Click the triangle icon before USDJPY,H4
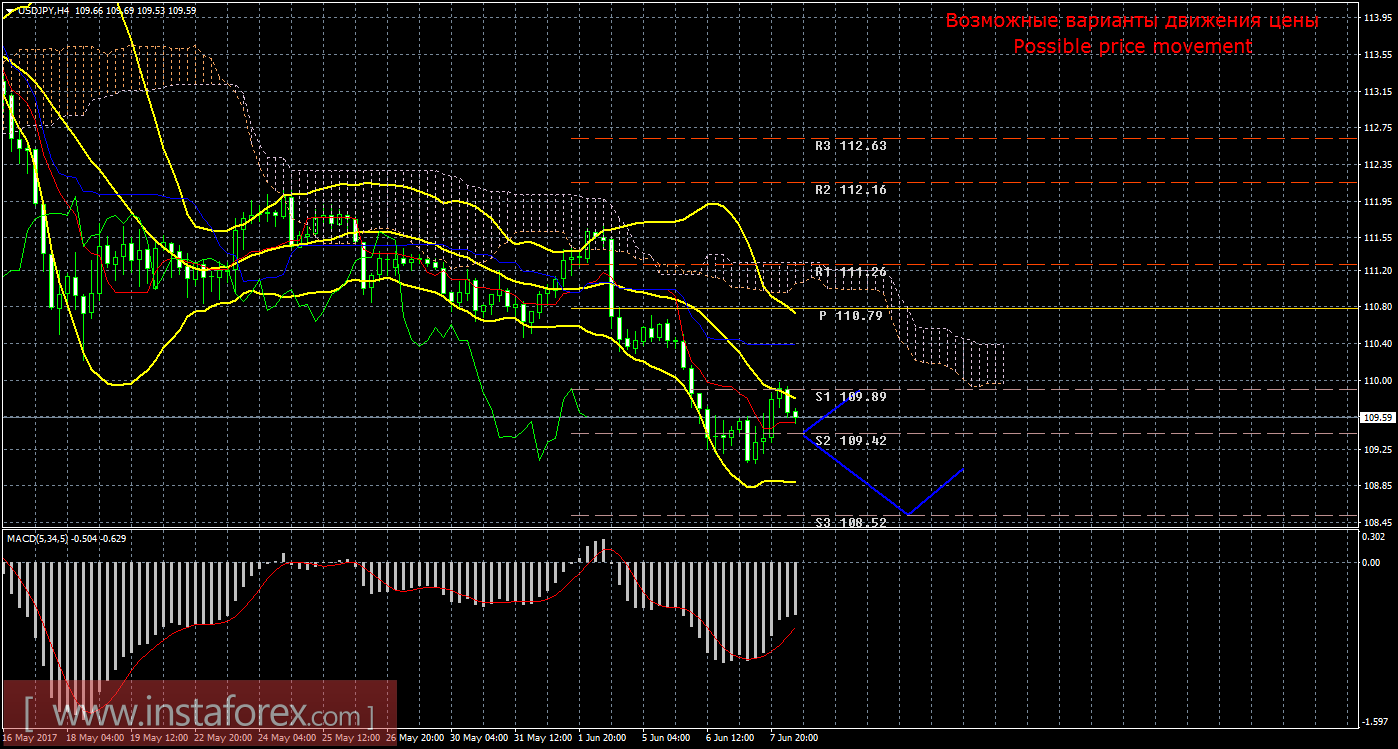Screen dimensions: 1398x749 pyautogui.click(x=8, y=10)
